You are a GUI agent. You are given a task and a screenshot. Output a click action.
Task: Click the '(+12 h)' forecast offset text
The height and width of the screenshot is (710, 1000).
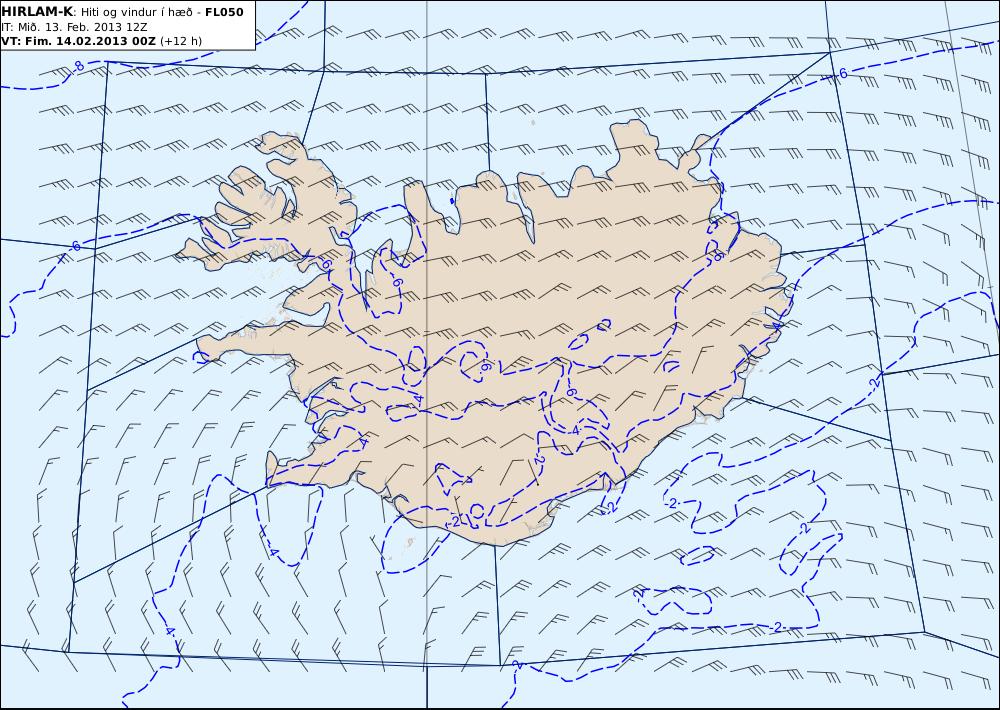pos(180,41)
